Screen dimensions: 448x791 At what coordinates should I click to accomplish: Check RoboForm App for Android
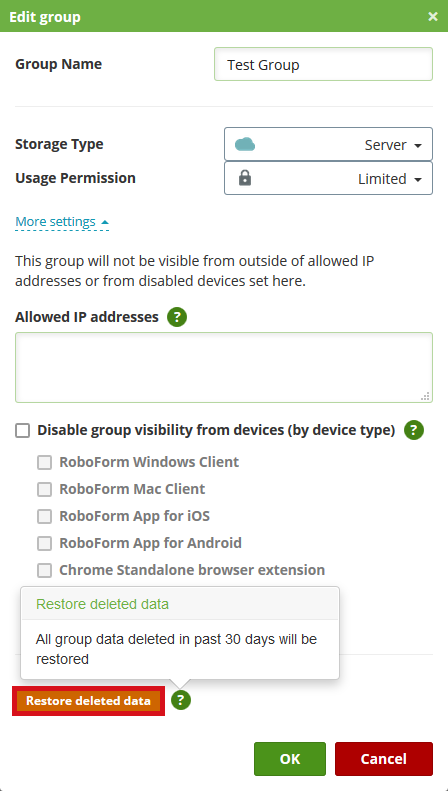pyautogui.click(x=44, y=543)
